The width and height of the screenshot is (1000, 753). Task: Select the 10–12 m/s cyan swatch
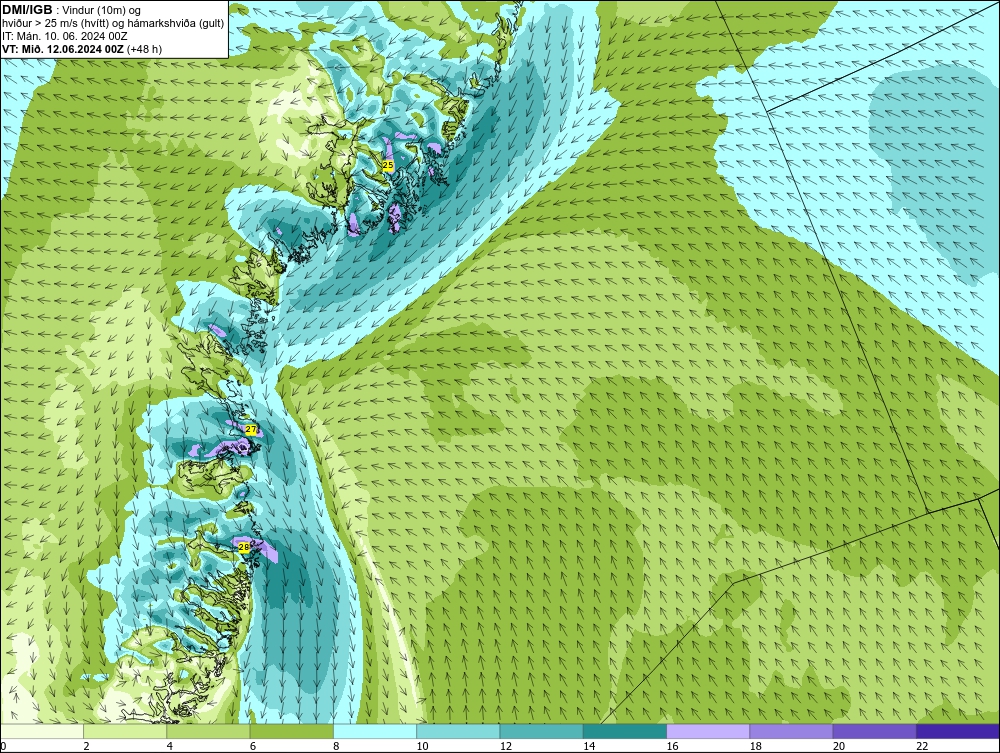[458, 731]
